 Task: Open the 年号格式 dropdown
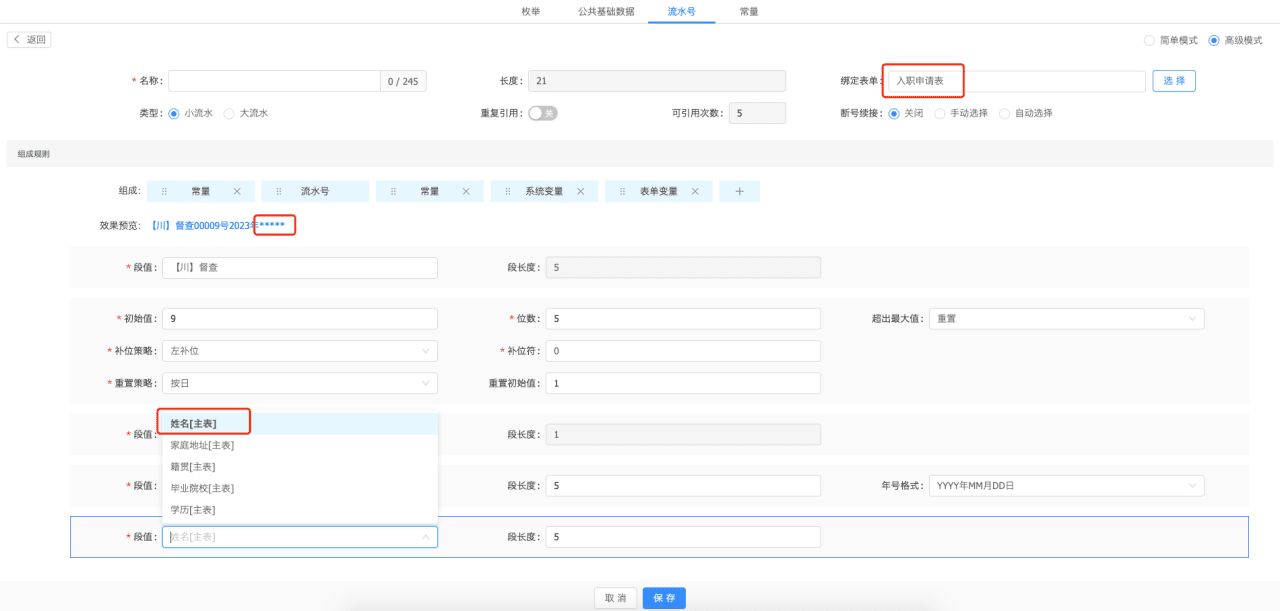1066,485
